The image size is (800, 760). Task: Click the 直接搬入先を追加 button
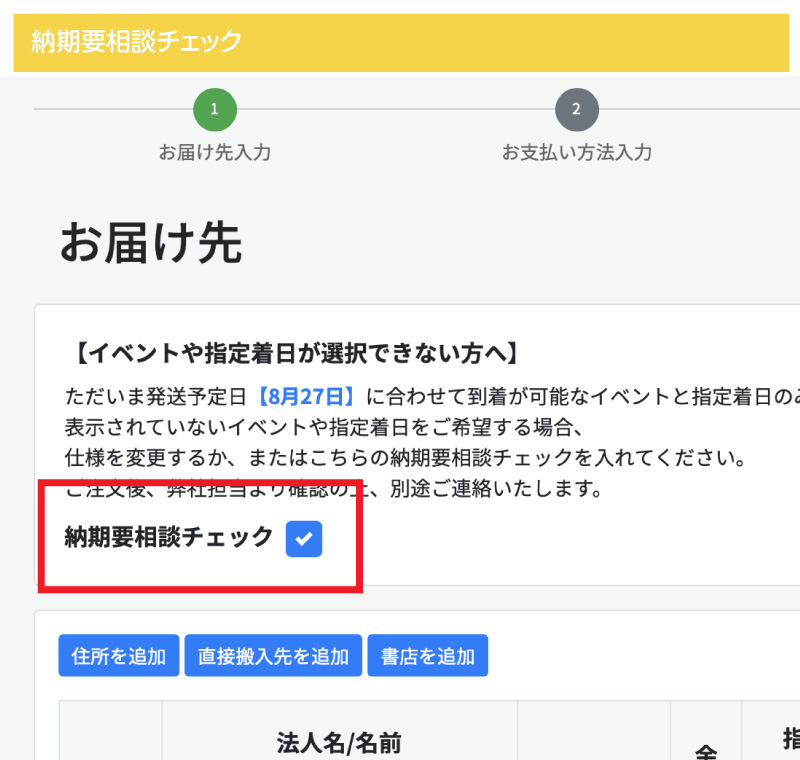pos(273,655)
